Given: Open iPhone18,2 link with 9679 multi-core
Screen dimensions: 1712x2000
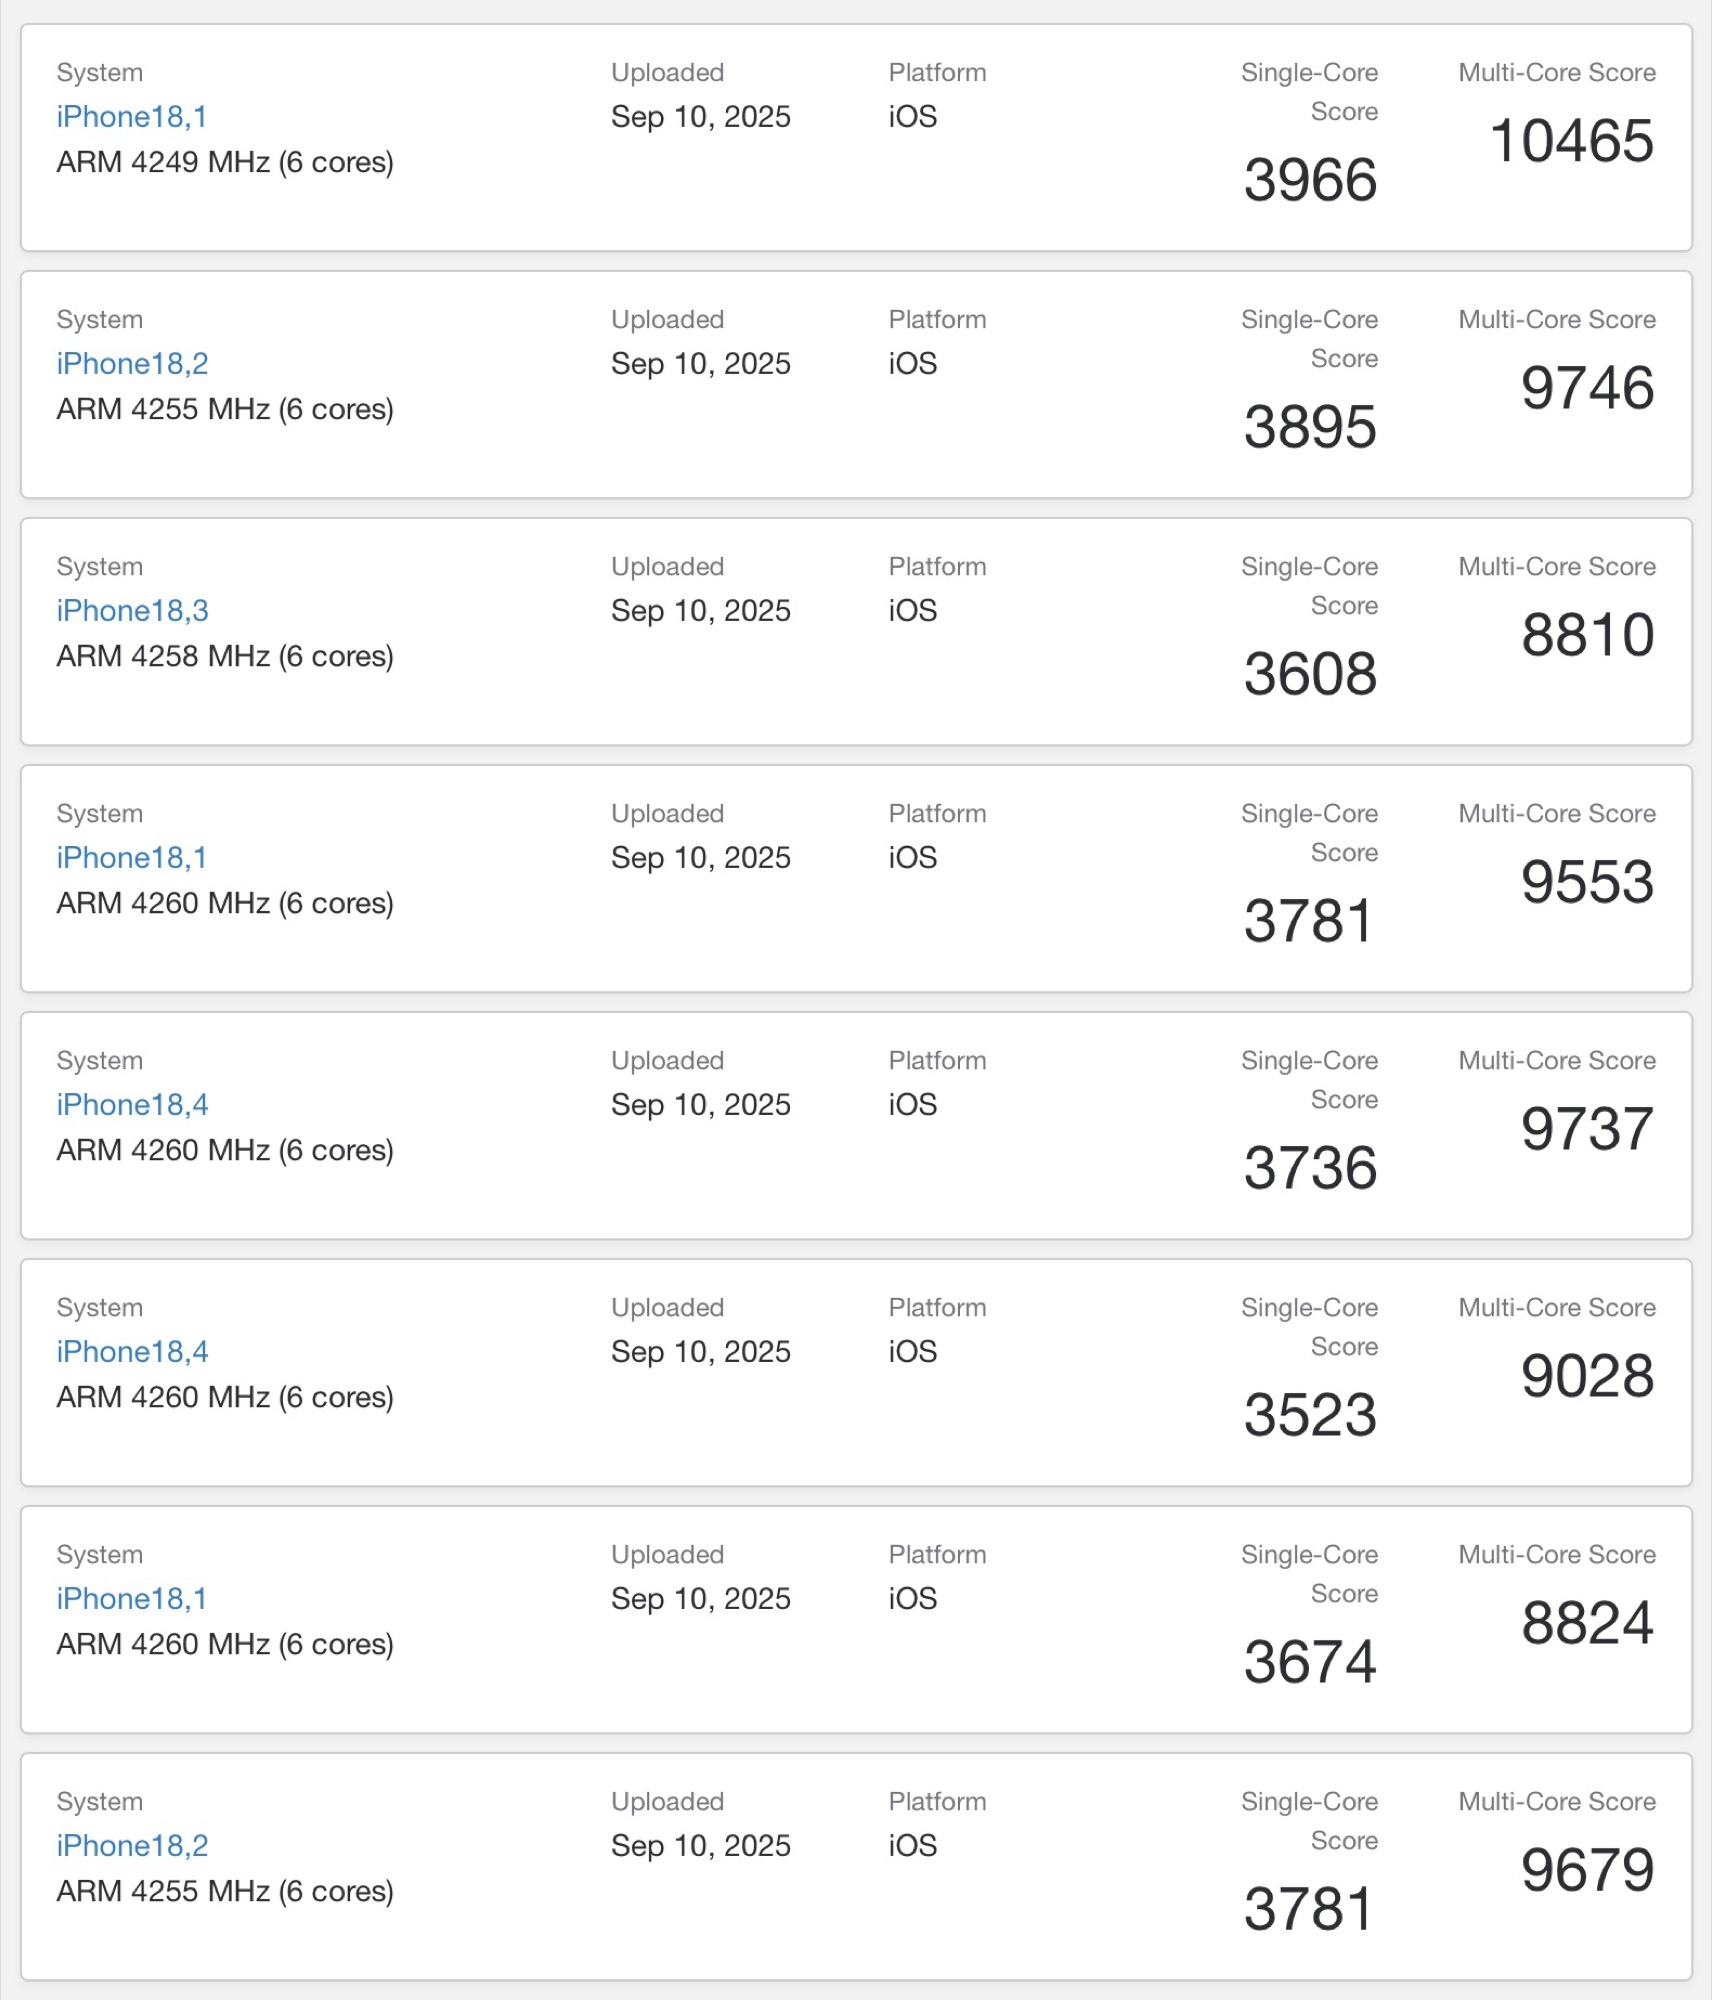Looking at the screenshot, I should point(132,1846).
